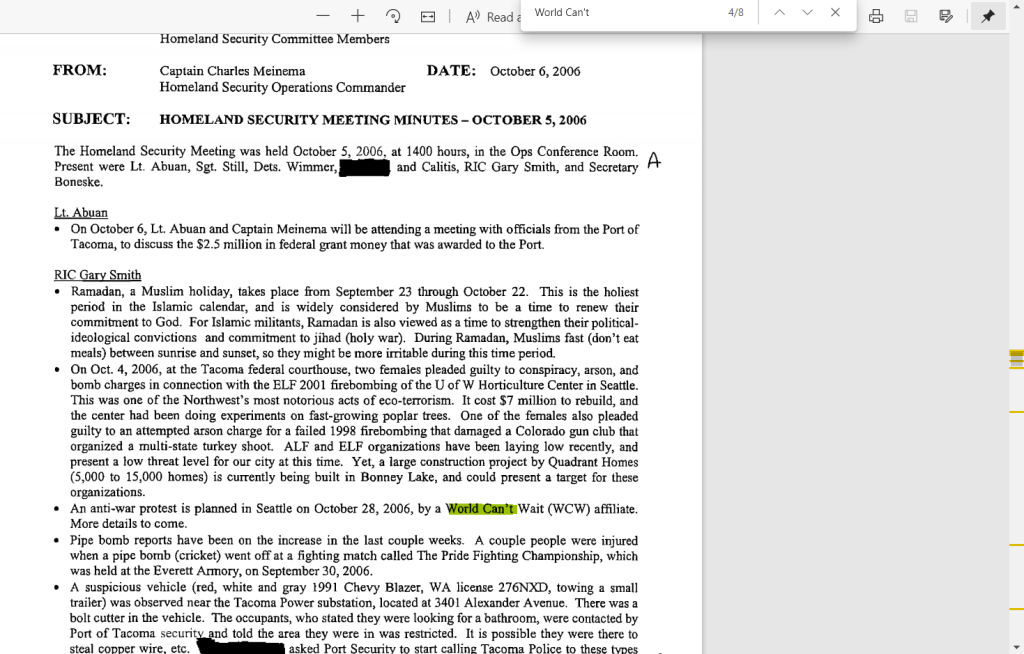Click the scrollbar thumb on right edge
This screenshot has width=1024, height=654.
click(1017, 358)
